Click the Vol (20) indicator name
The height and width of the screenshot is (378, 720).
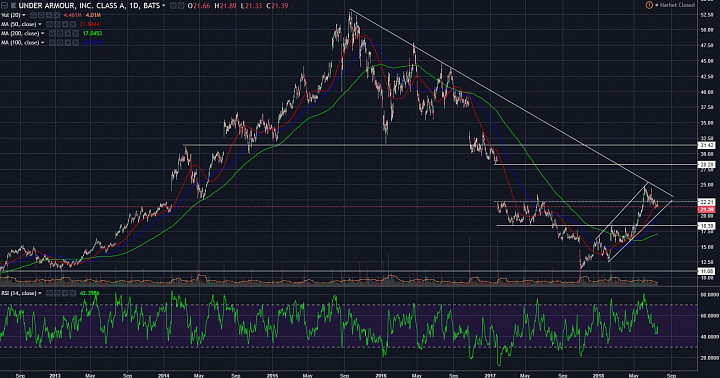(11, 15)
